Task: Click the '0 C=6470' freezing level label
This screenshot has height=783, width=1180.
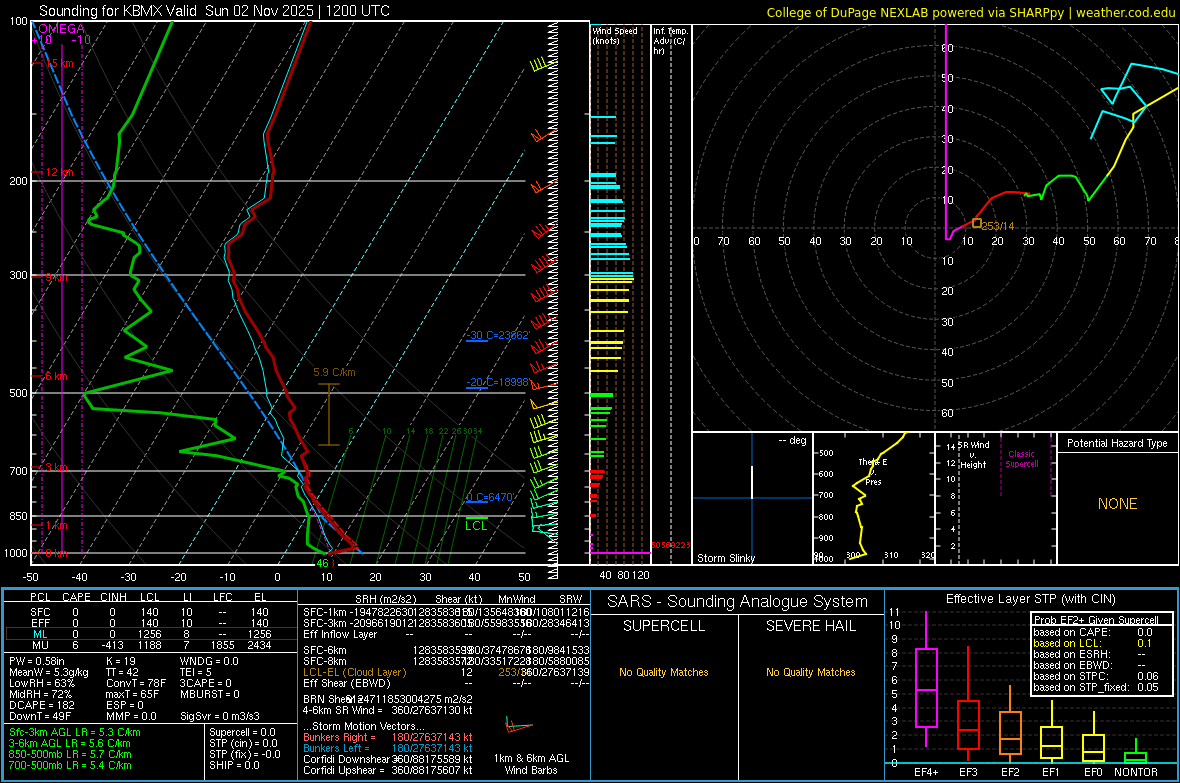Action: click(x=490, y=497)
